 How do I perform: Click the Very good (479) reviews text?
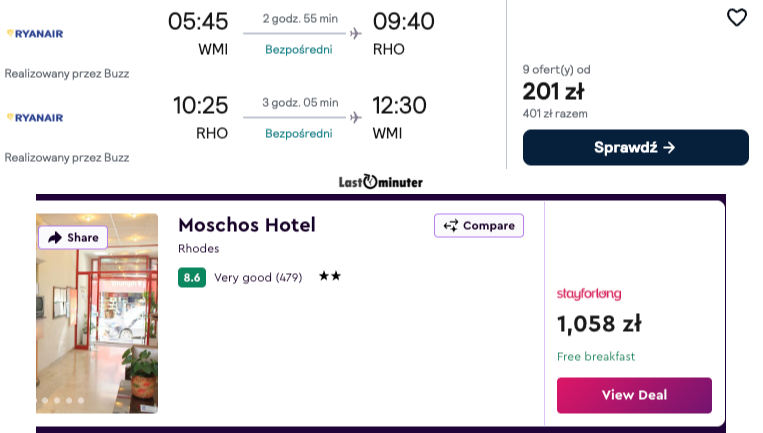[x=258, y=277]
